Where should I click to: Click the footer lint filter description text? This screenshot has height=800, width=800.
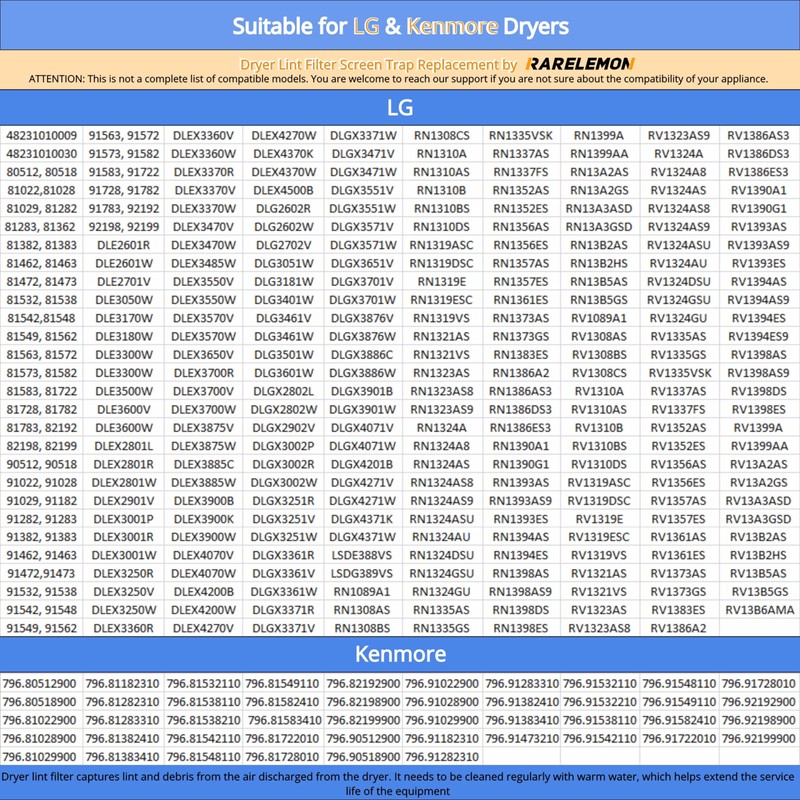[398, 784]
